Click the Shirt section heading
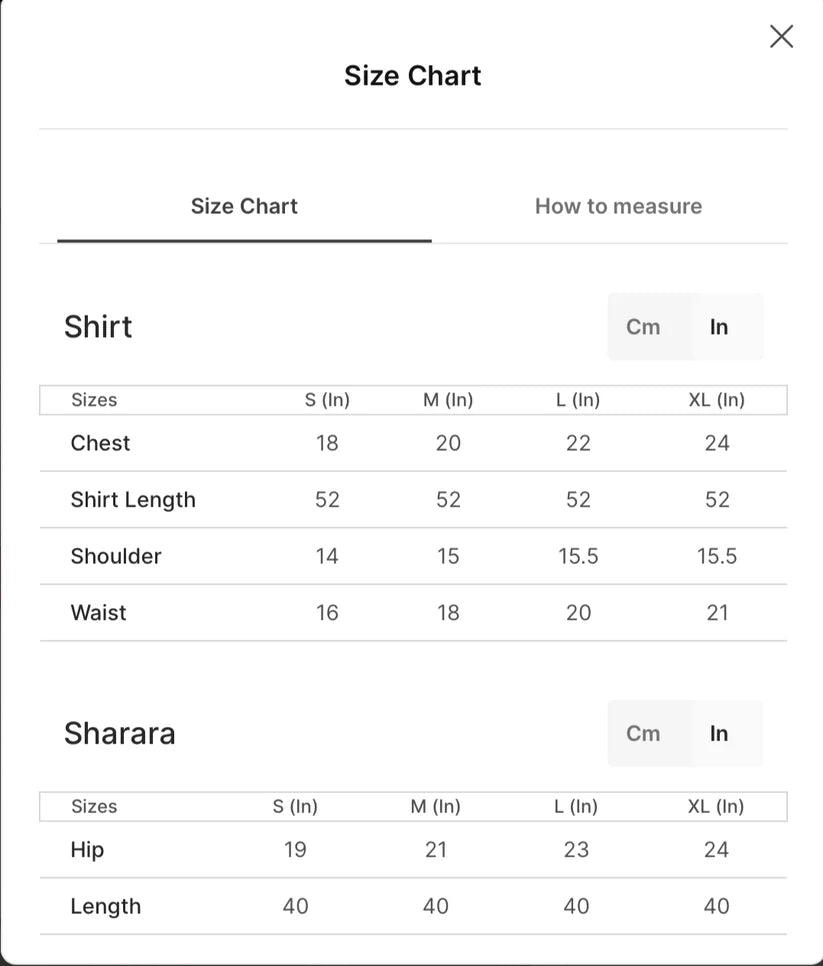823x966 pixels. click(98, 327)
